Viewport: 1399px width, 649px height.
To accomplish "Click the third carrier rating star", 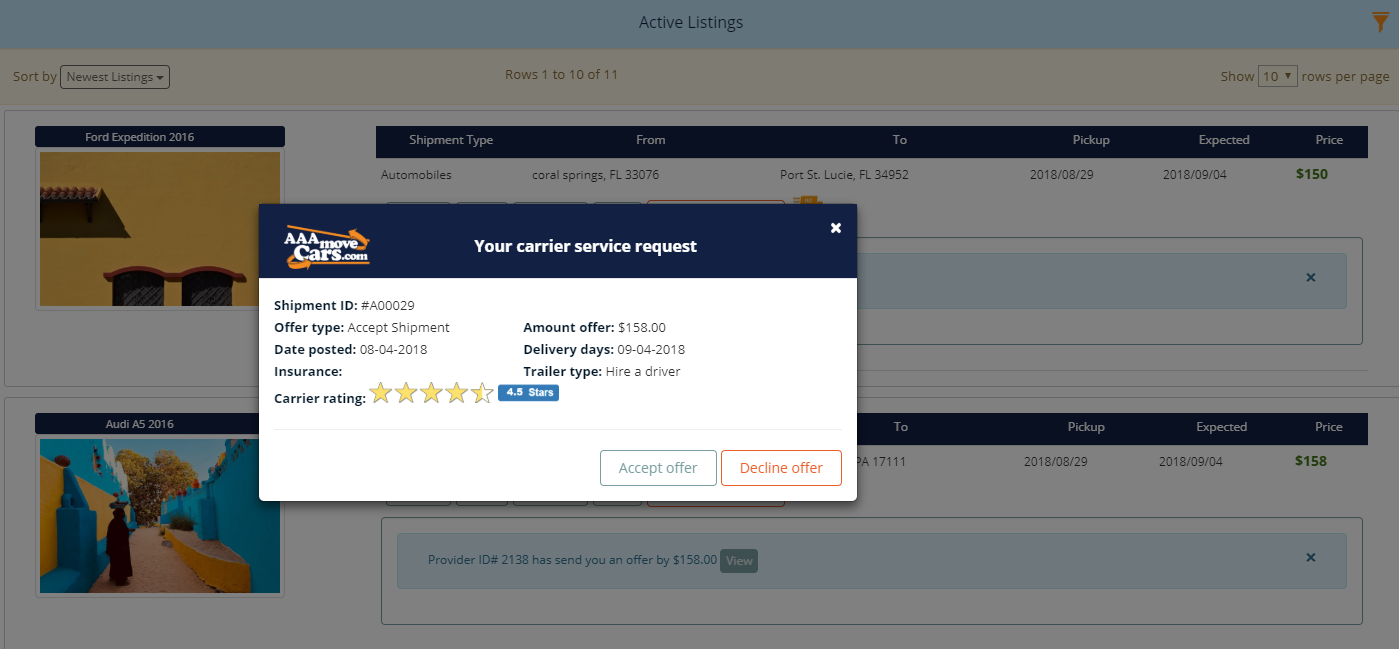I will click(431, 394).
